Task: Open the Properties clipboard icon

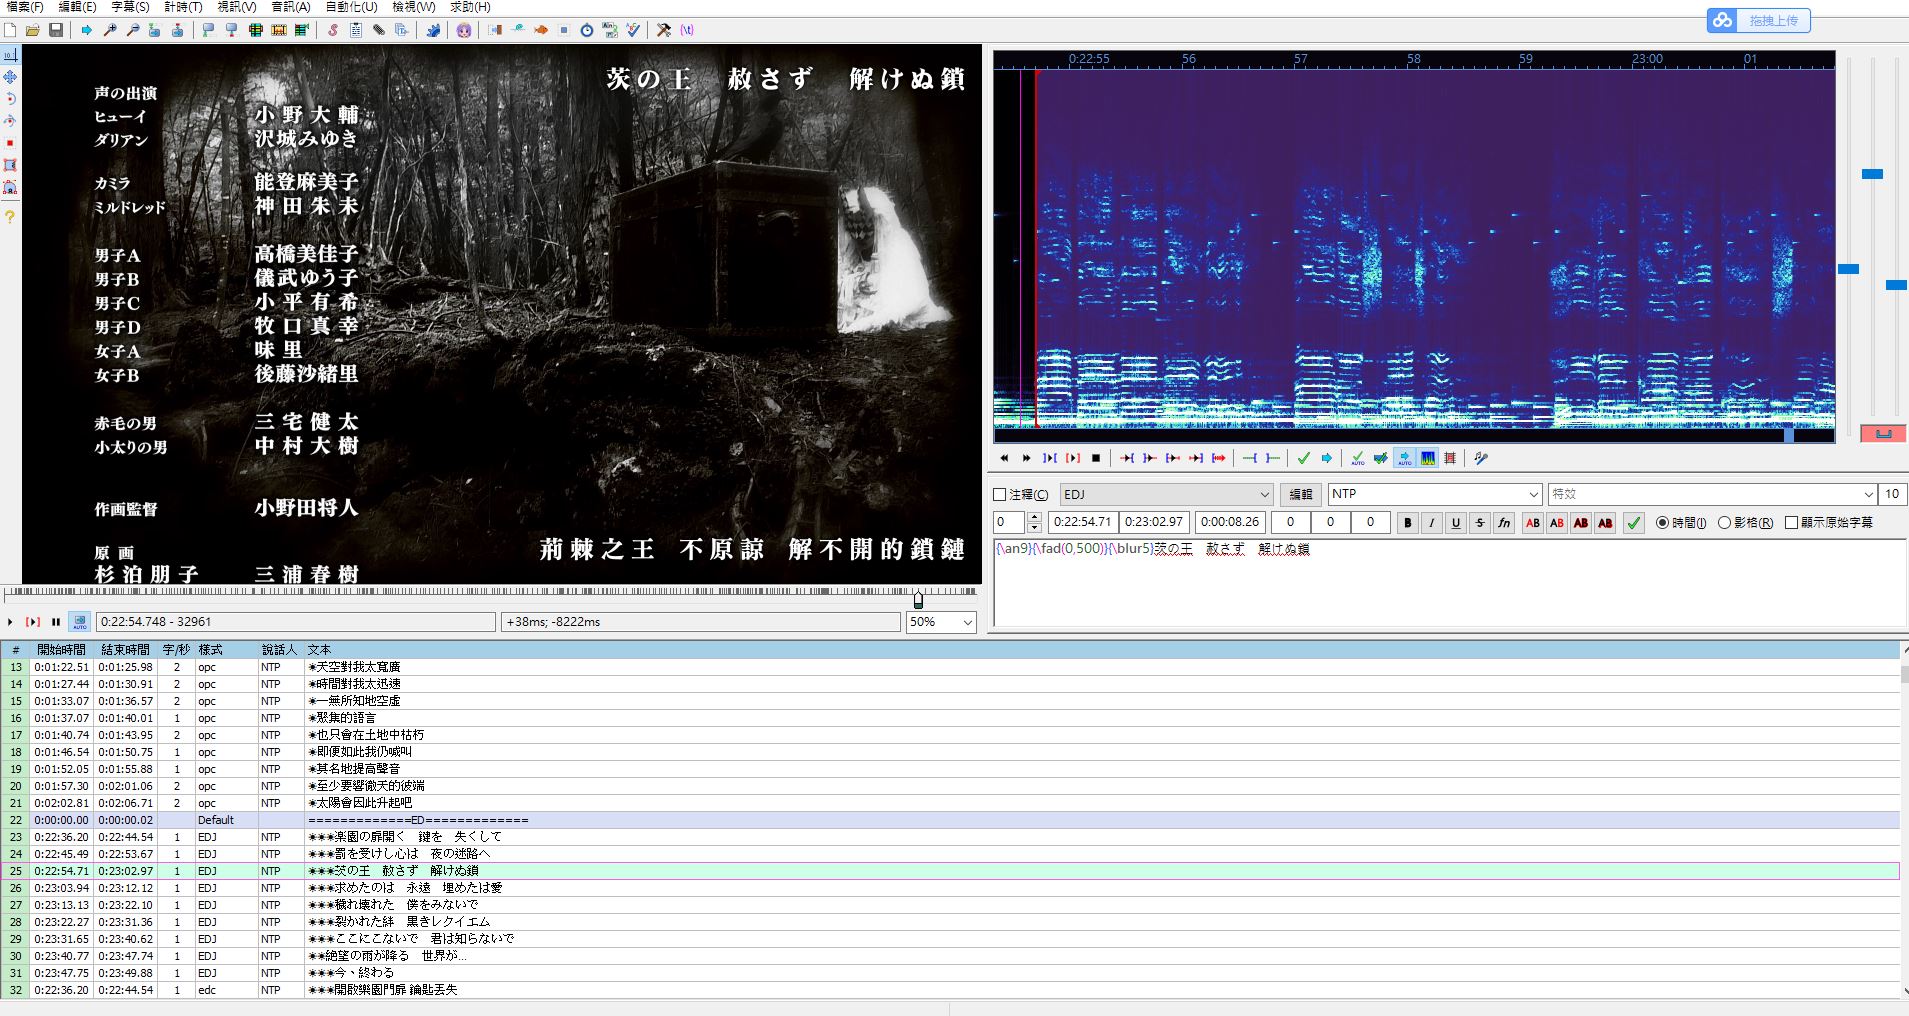Action: [x=356, y=30]
